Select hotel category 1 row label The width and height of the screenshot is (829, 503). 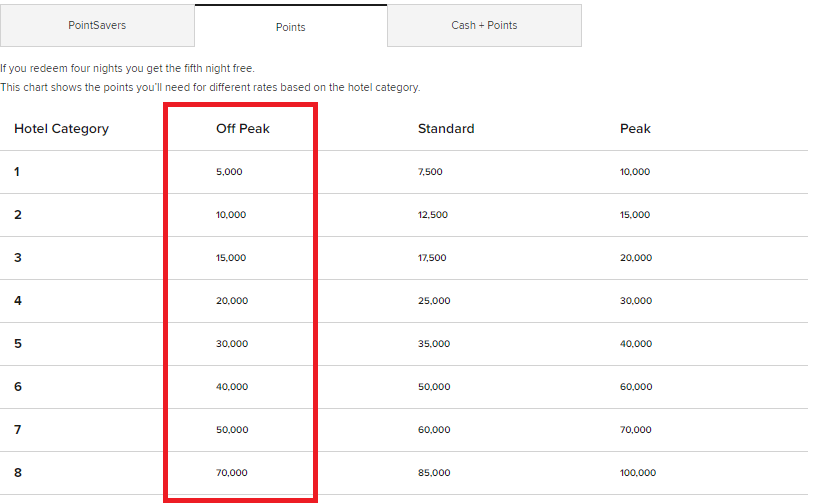coord(17,172)
